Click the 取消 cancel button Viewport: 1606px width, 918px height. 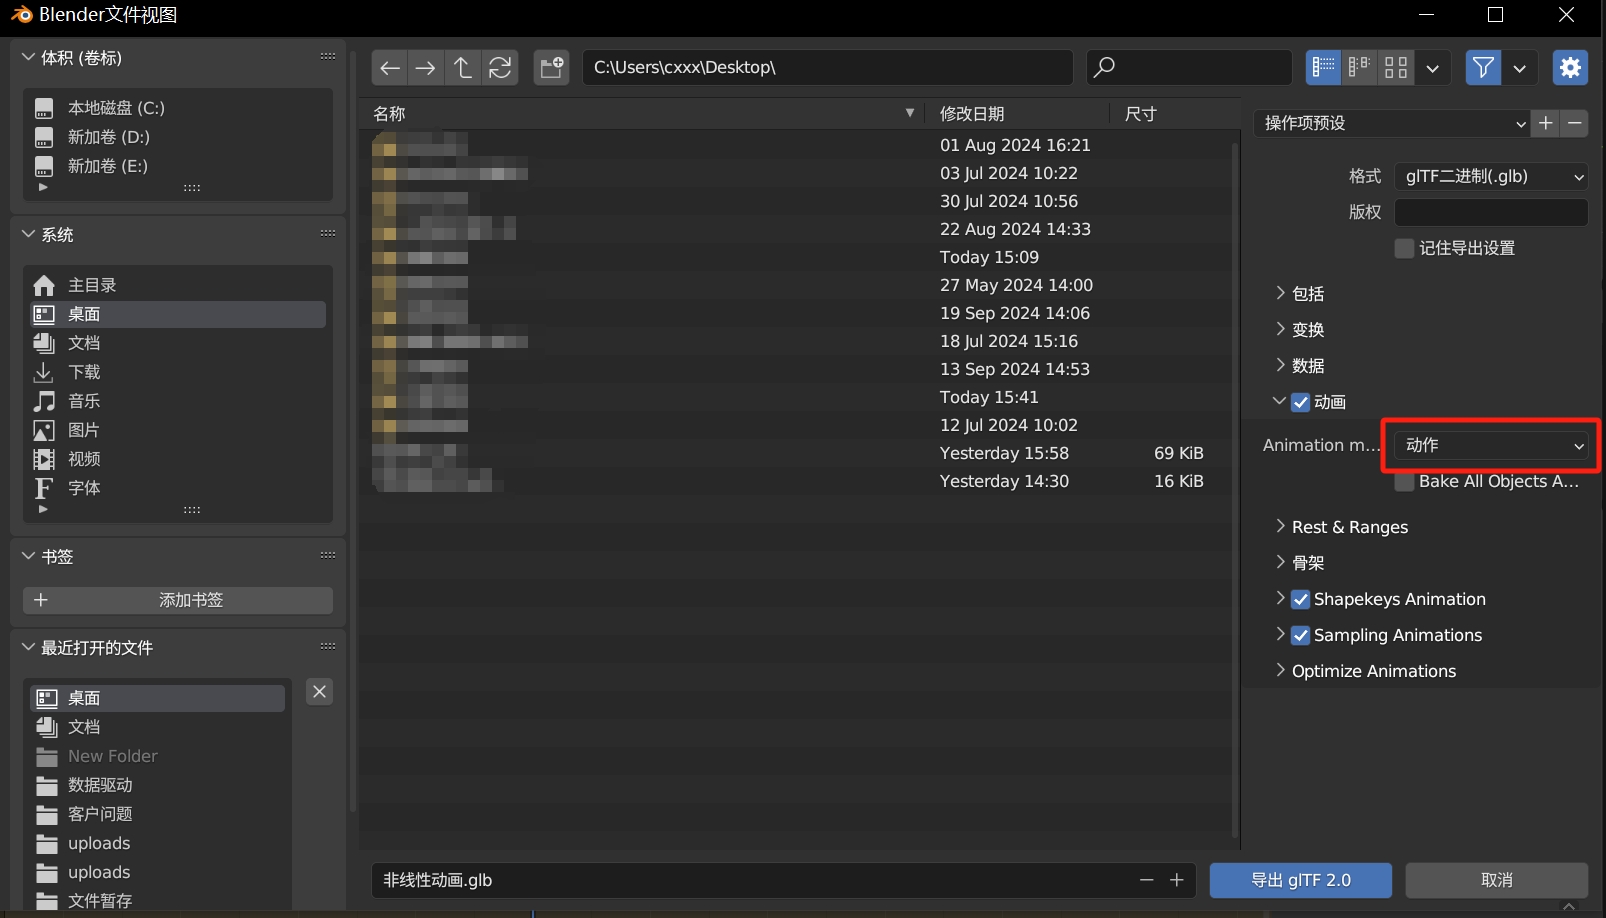(1497, 880)
